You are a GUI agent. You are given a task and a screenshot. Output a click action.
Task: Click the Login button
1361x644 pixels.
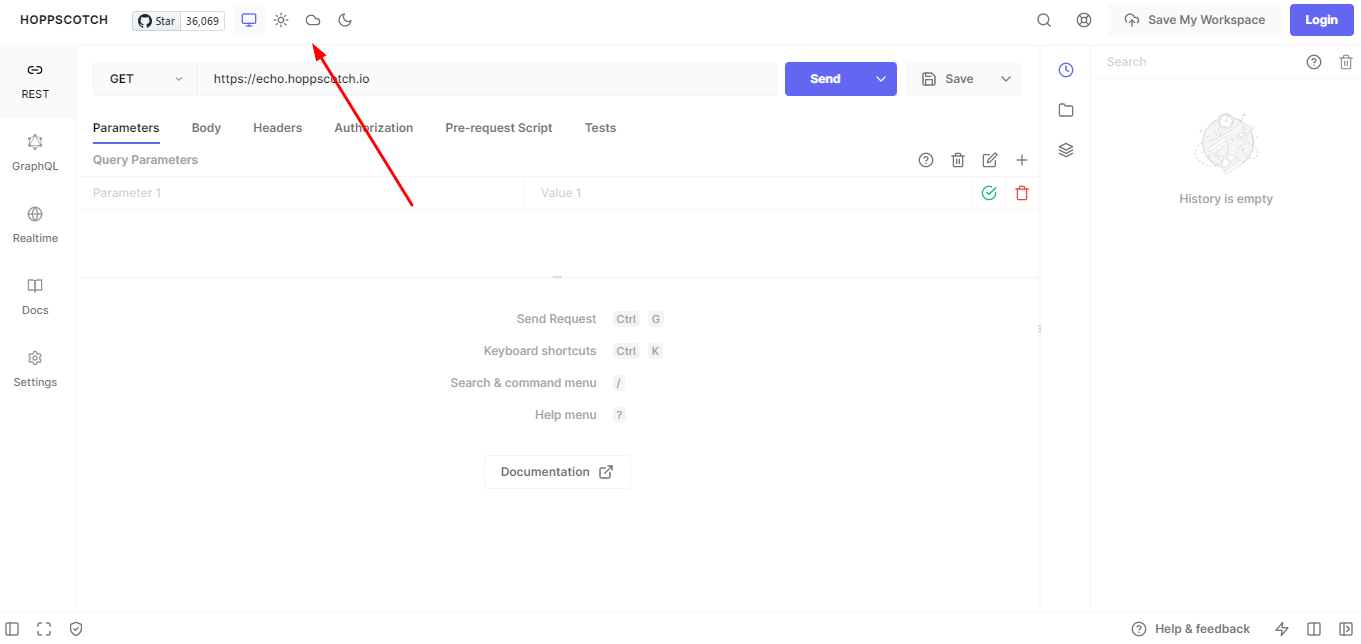pos(1321,20)
